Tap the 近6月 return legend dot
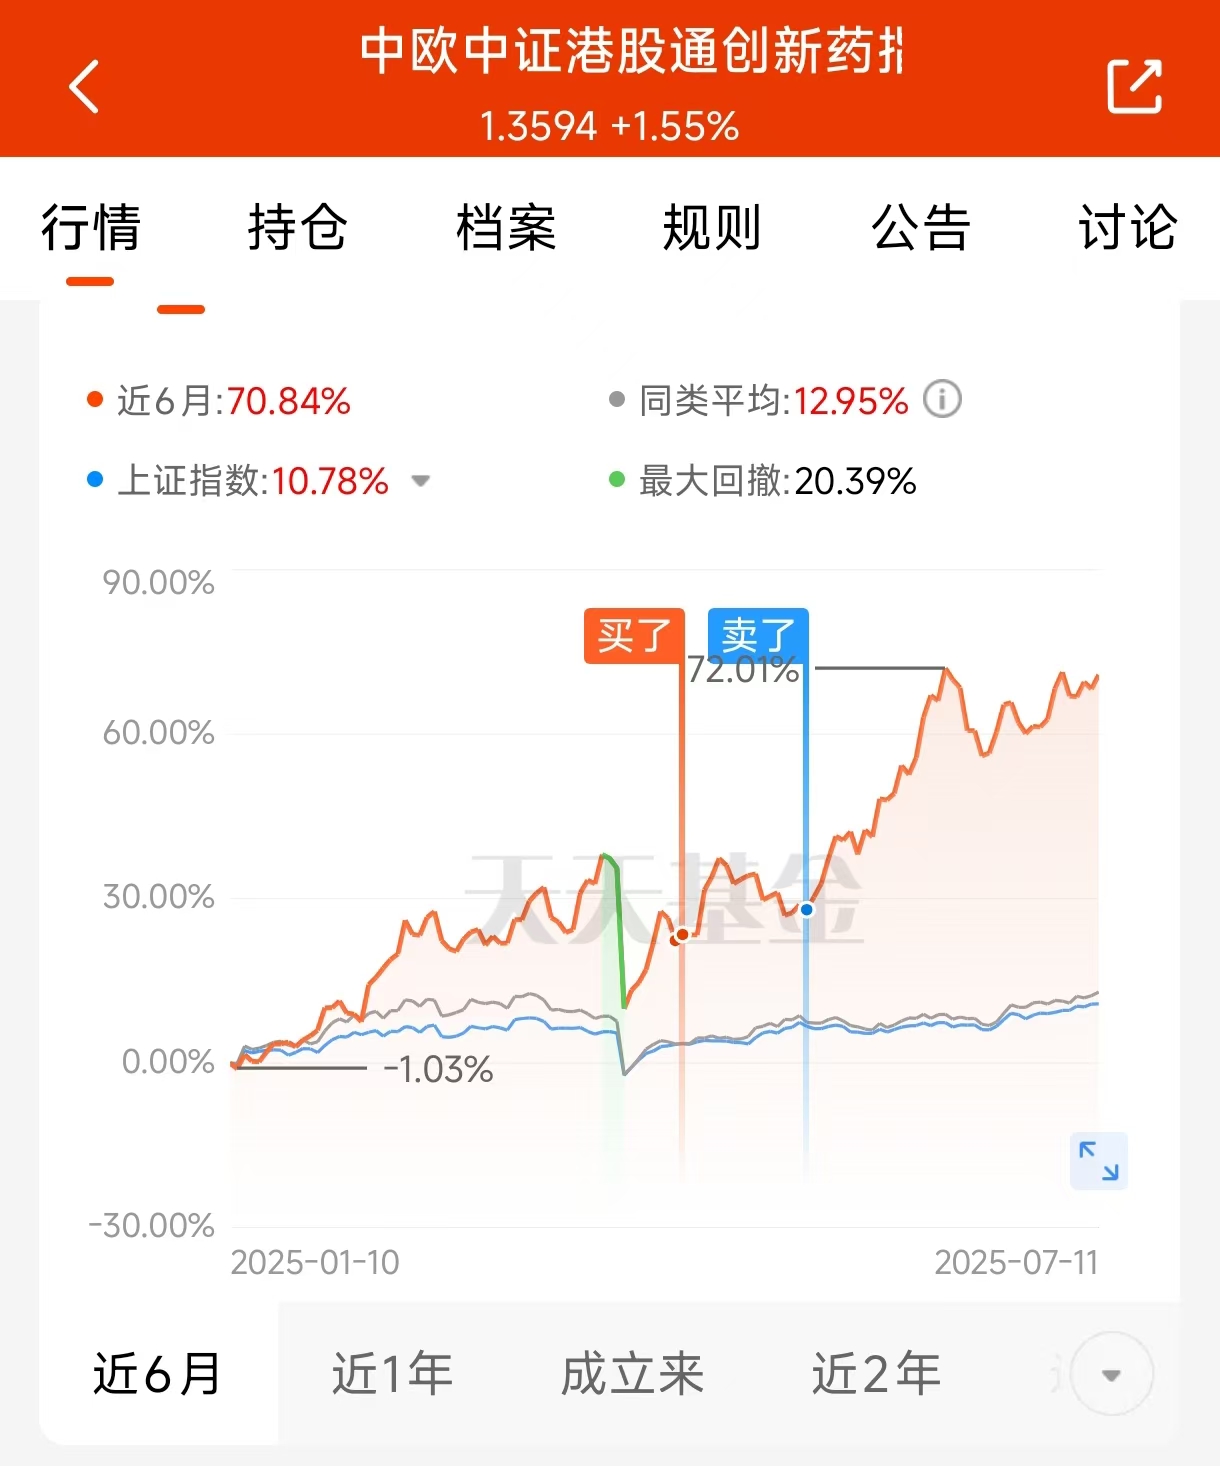The height and width of the screenshot is (1466, 1220). coord(95,400)
